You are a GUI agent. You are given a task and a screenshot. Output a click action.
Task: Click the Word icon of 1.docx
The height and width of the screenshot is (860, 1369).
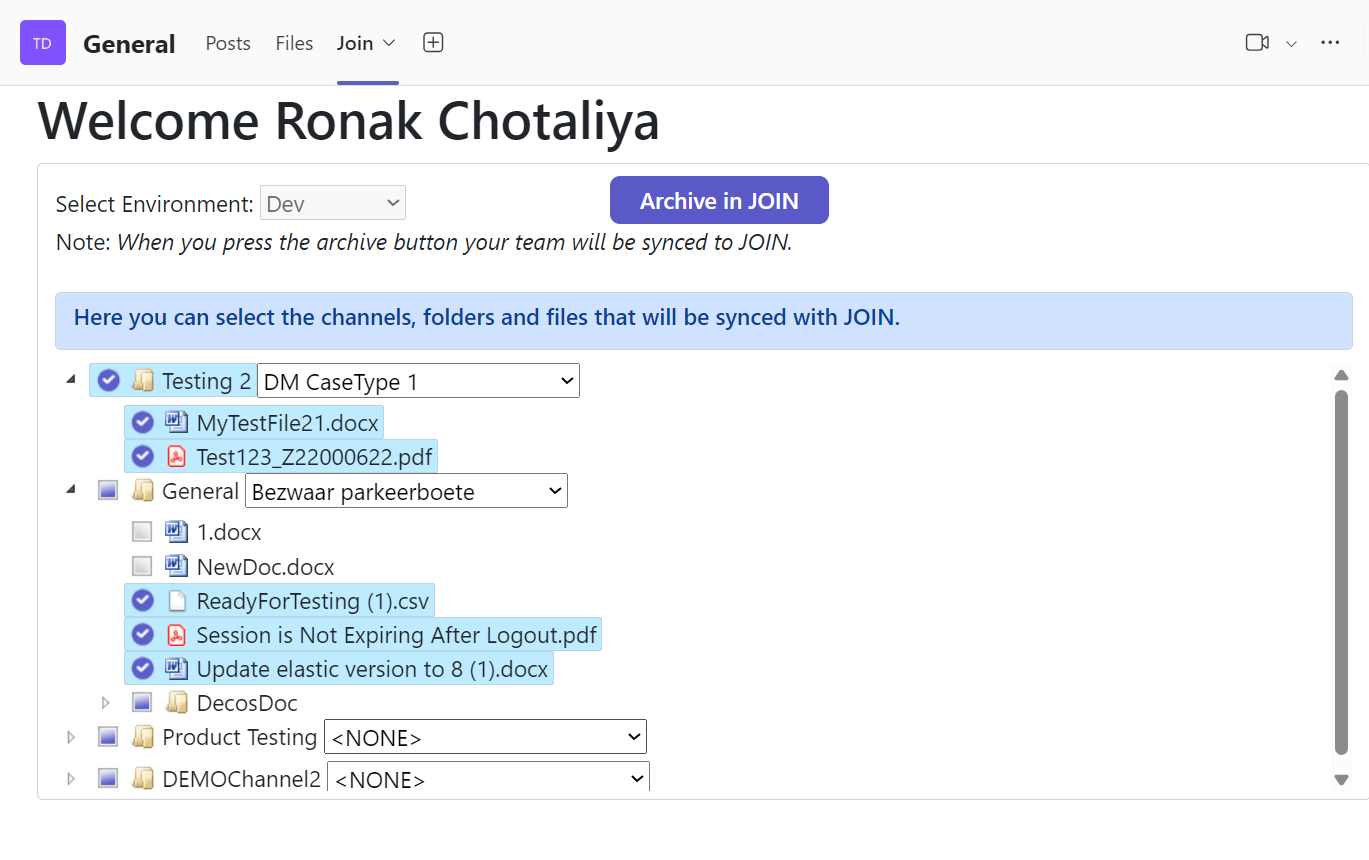[x=177, y=532]
